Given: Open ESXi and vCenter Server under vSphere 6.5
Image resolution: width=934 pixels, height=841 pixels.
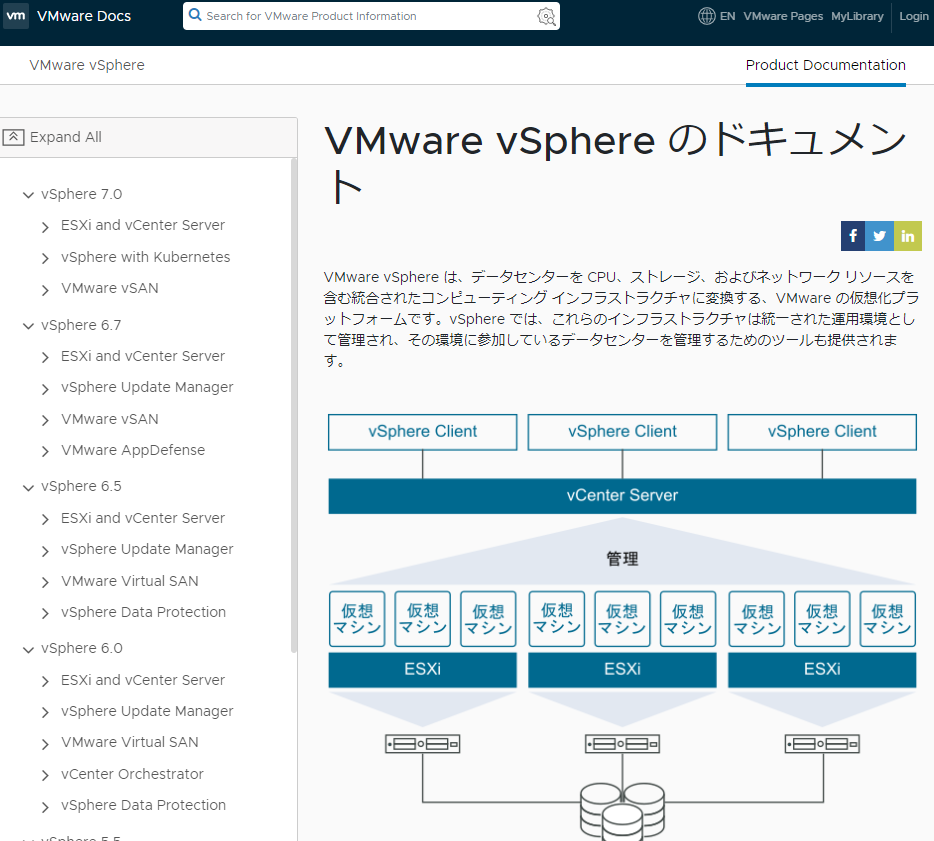Looking at the screenshot, I should tap(143, 518).
